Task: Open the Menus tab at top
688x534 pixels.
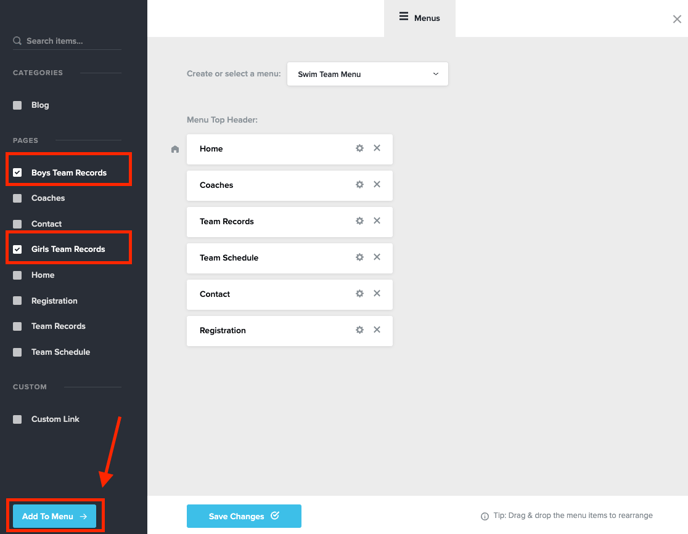Action: coord(419,18)
